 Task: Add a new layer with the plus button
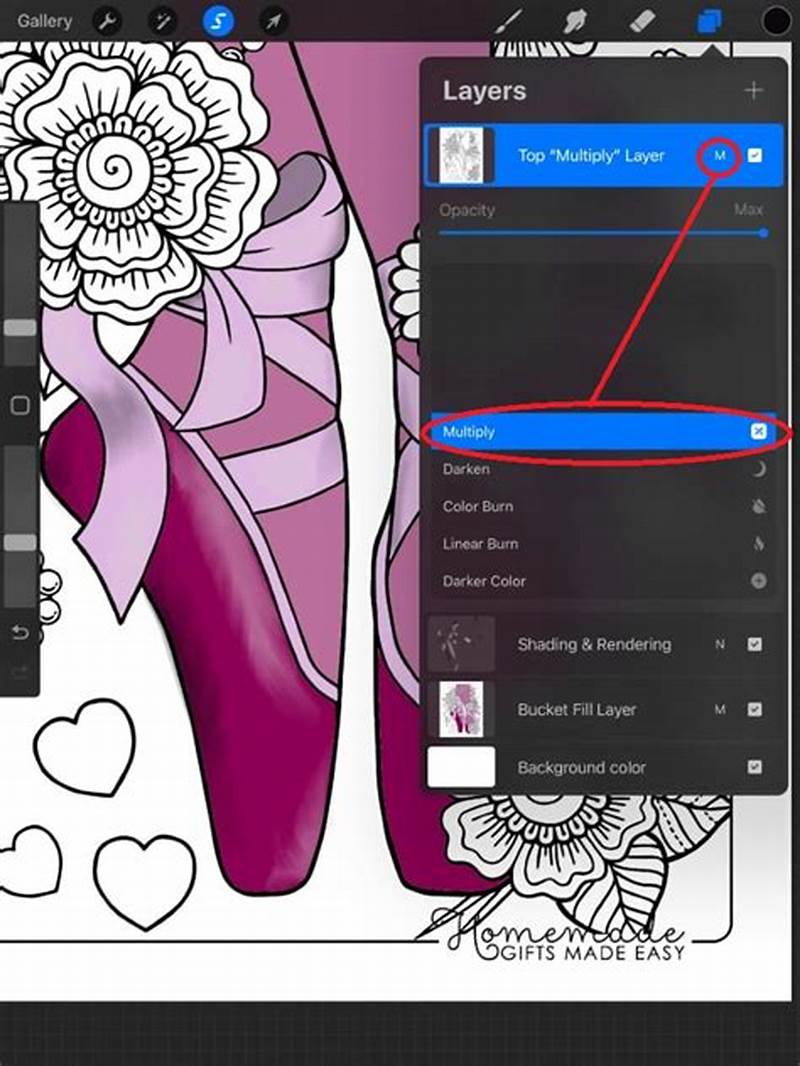coord(754,90)
